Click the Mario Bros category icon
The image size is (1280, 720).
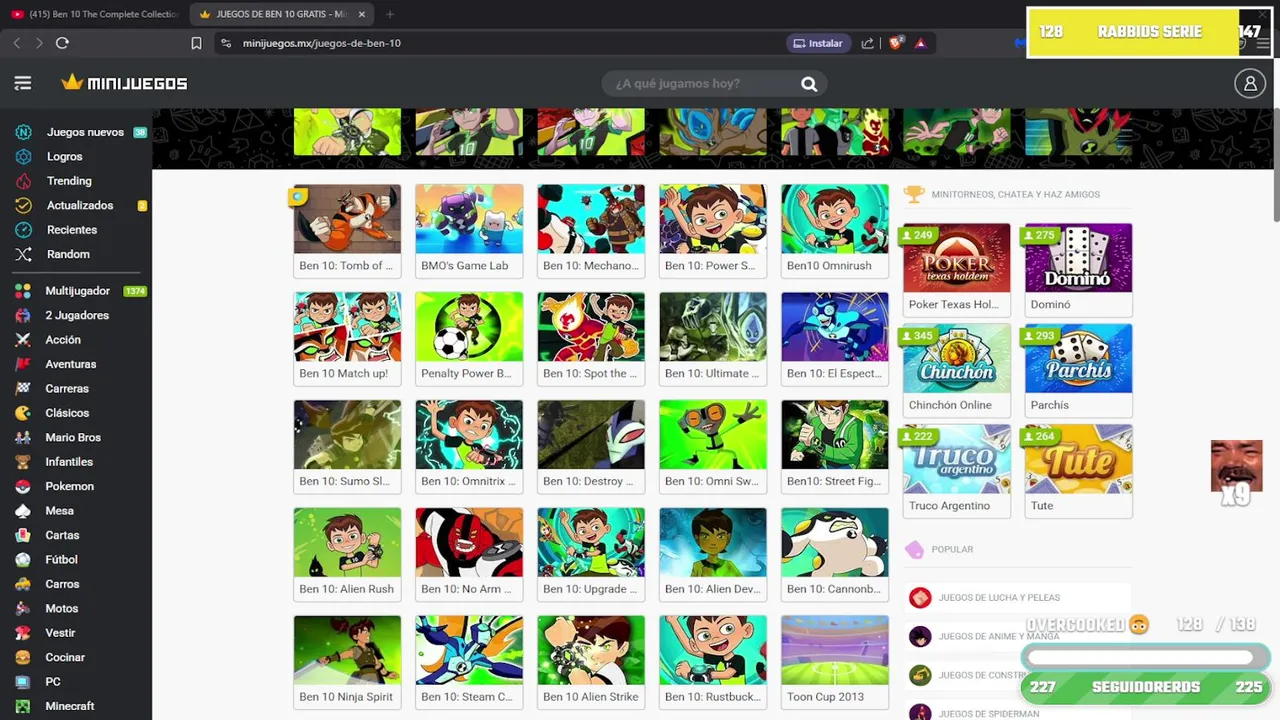23,437
